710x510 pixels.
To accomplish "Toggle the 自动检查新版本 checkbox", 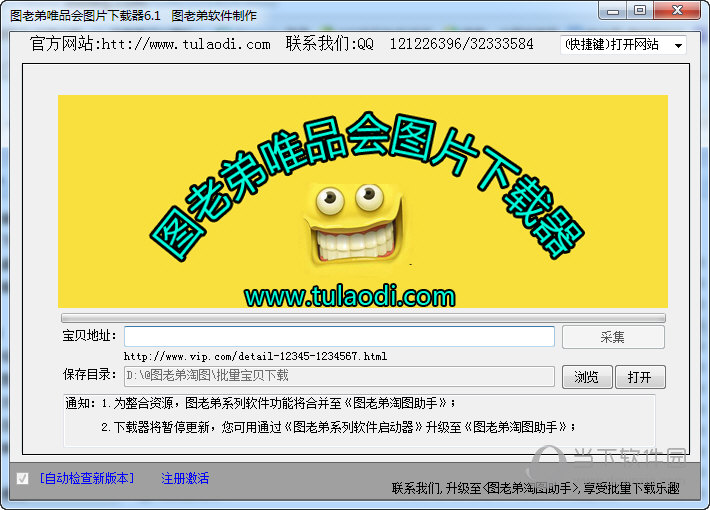I will click(x=22, y=478).
